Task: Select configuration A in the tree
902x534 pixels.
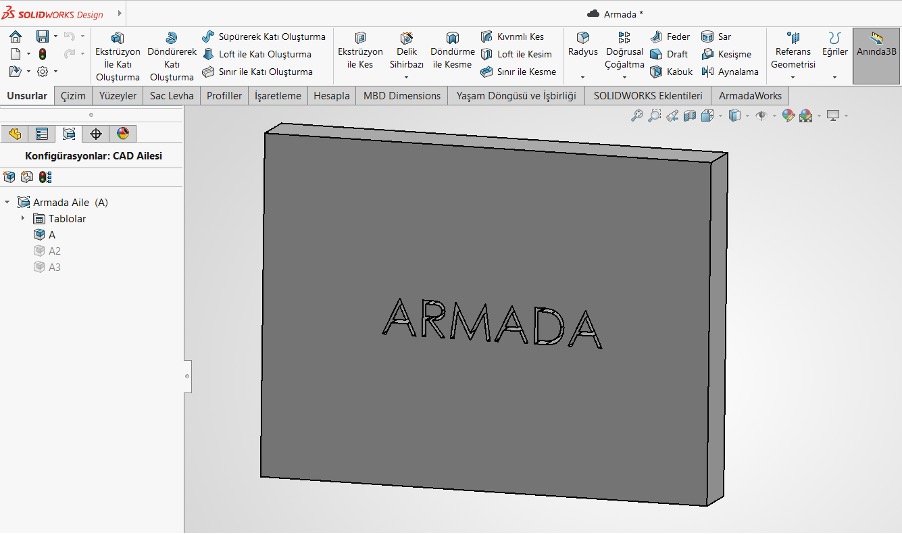Action: [45, 235]
